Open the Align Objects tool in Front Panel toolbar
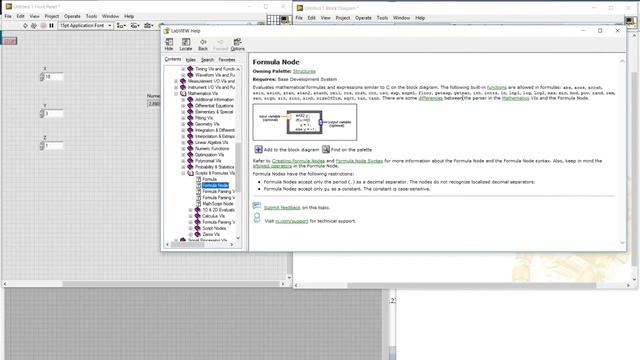The height and width of the screenshot is (360, 640). point(121,25)
